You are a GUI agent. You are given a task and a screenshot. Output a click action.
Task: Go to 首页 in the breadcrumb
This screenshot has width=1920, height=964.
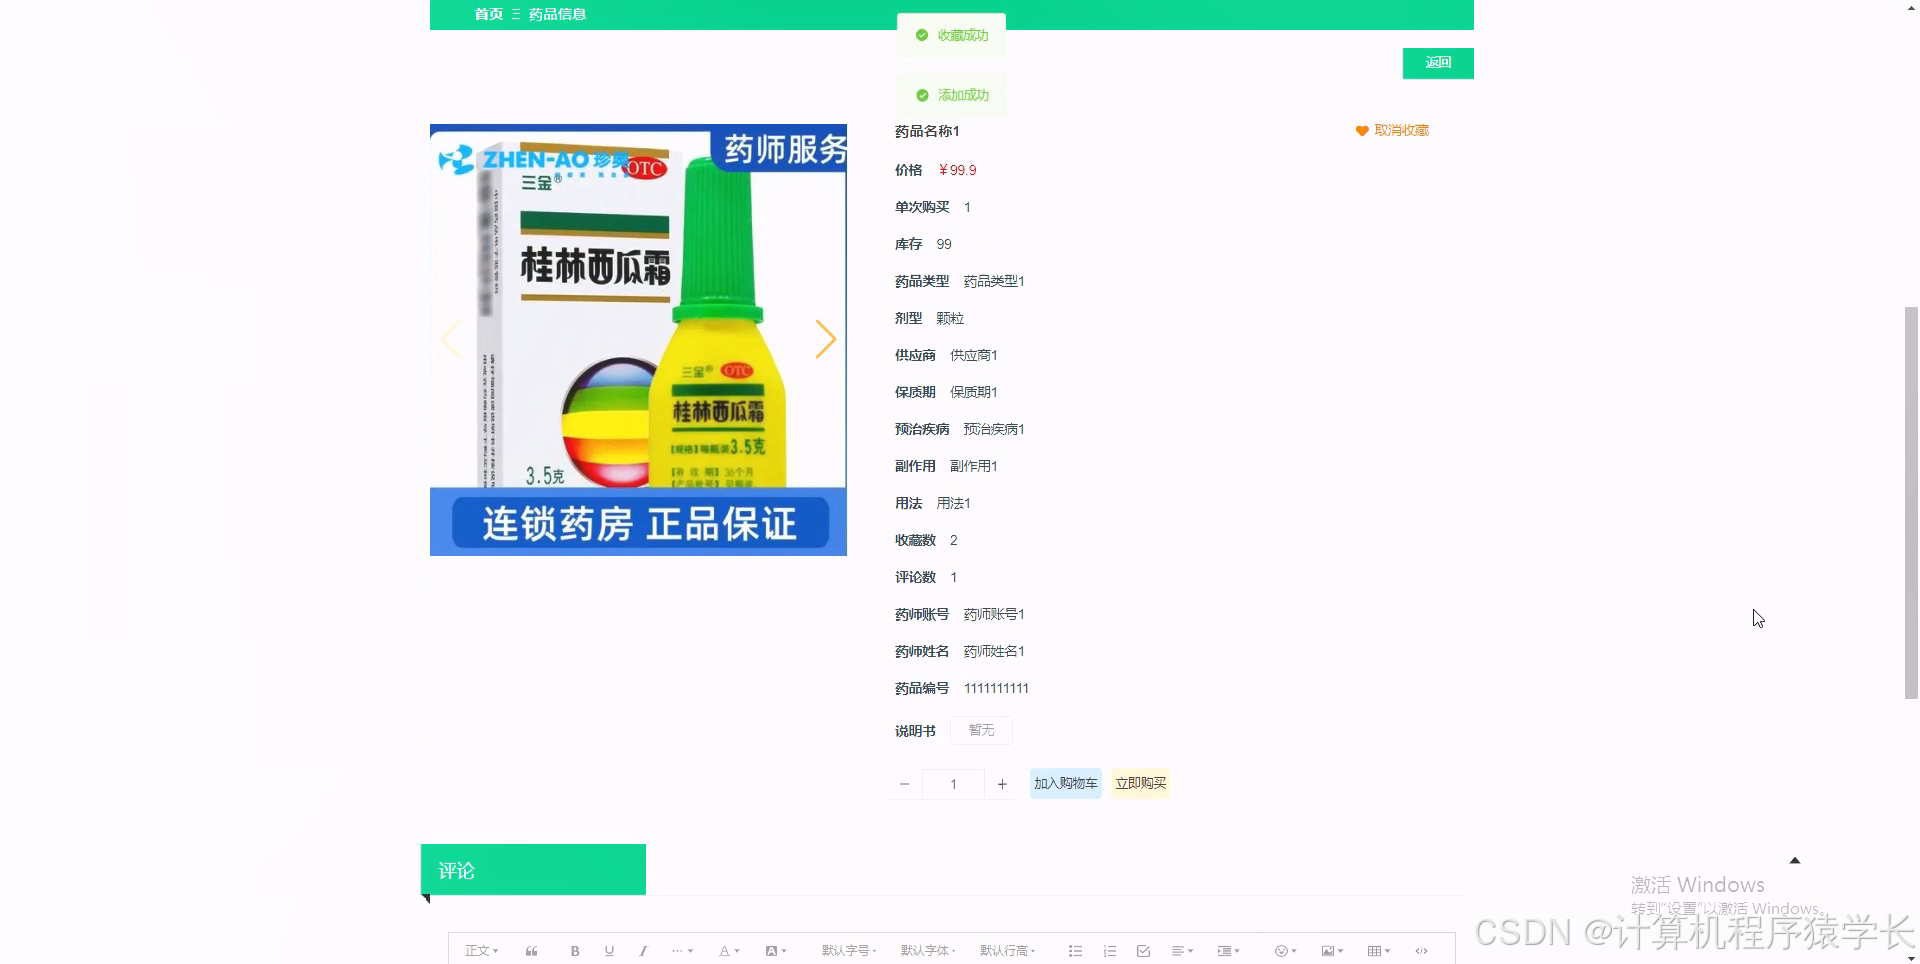click(x=488, y=14)
